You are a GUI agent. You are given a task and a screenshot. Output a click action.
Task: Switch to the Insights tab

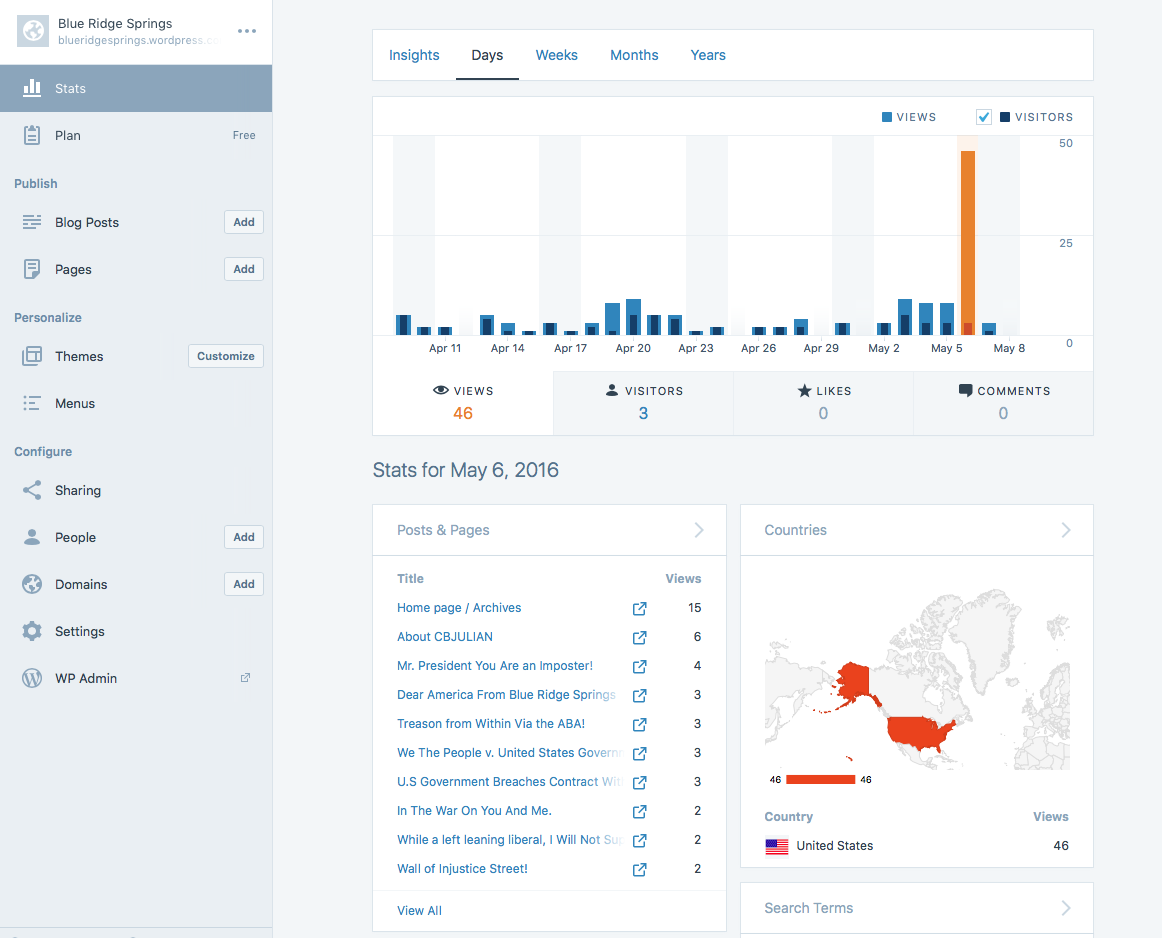(x=414, y=55)
